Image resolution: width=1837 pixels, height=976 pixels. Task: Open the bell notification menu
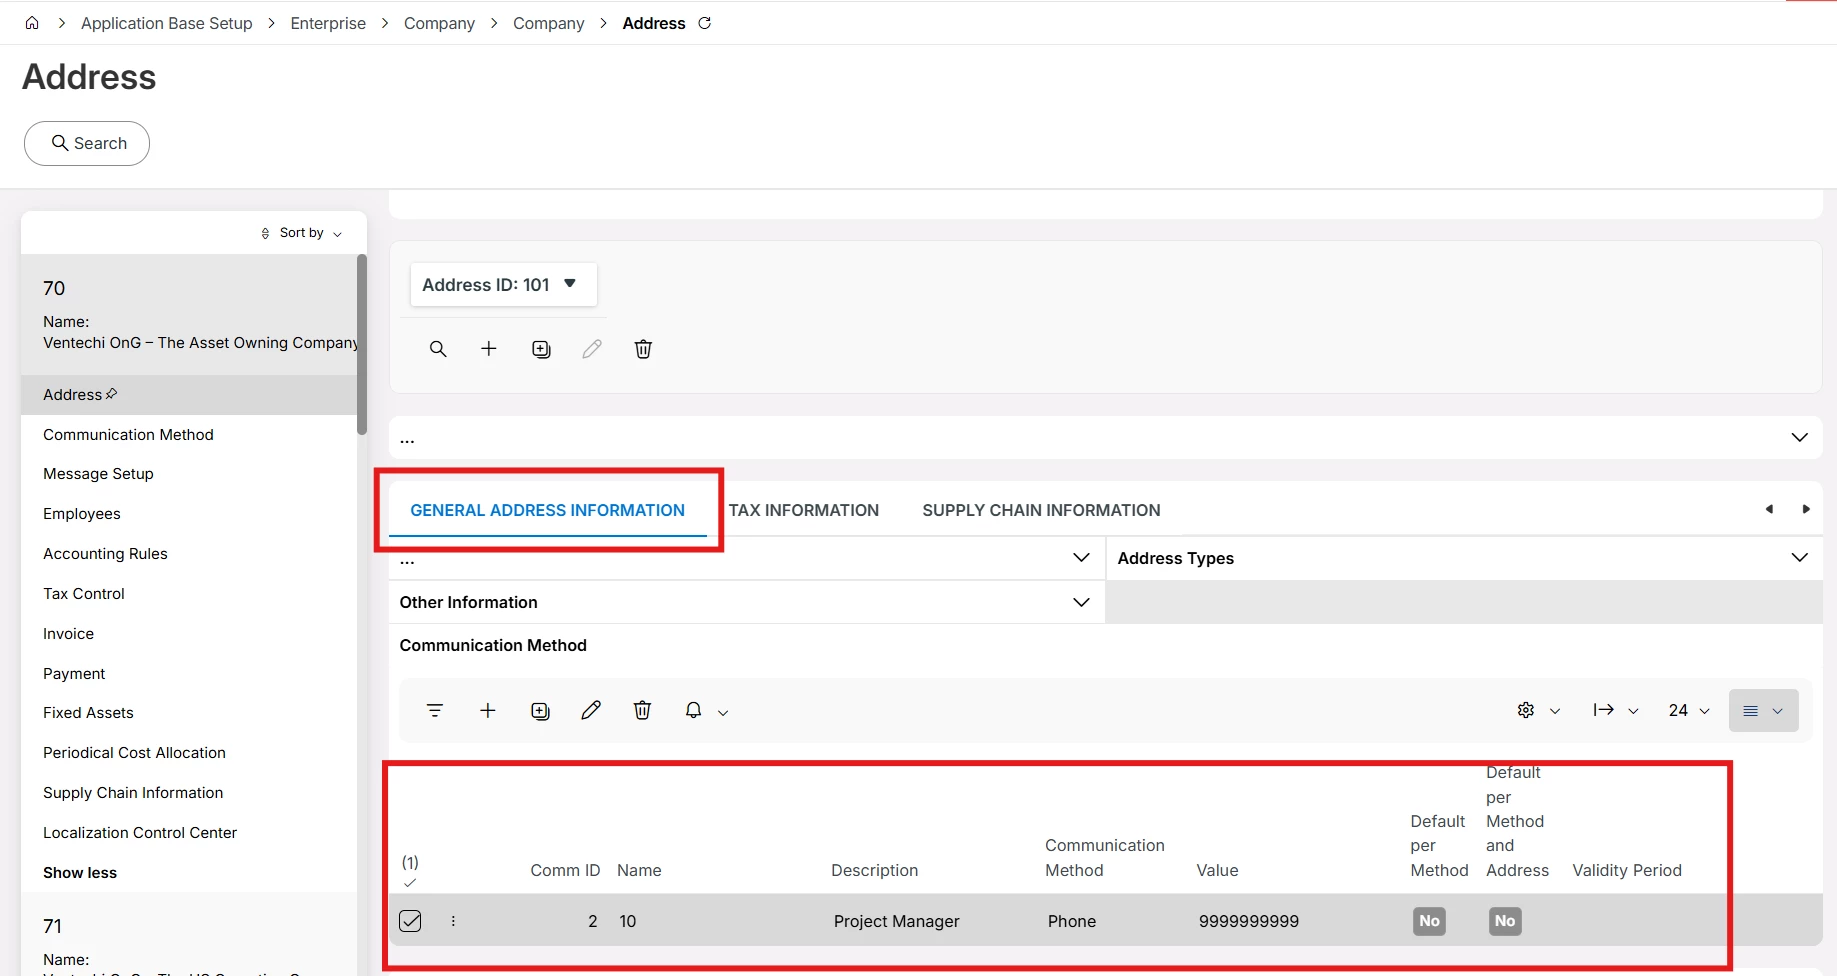[x=706, y=711]
